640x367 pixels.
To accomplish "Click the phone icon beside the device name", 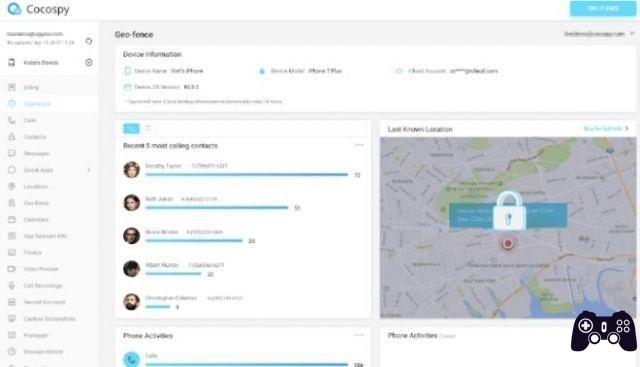I will pyautogui.click(x=12, y=62).
